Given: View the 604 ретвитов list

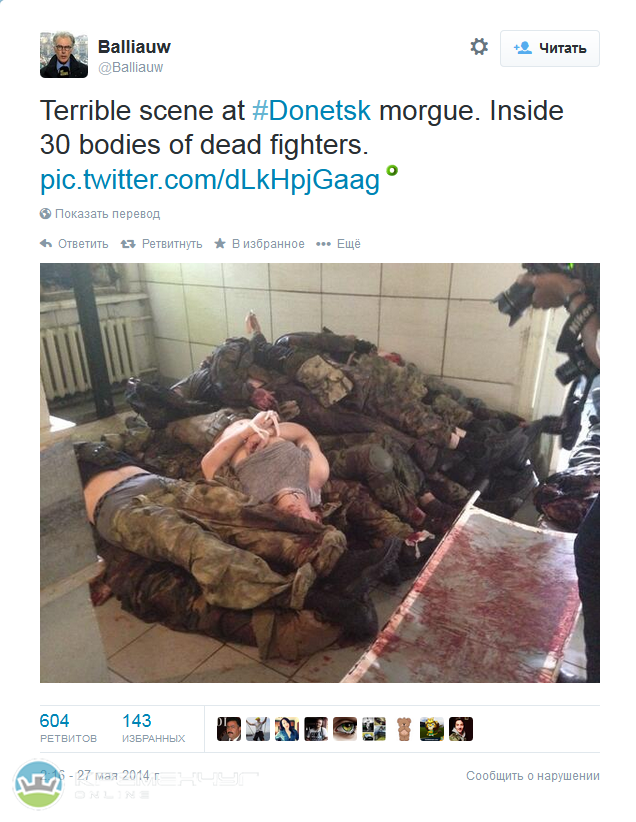Looking at the screenshot, I should pos(68,728).
